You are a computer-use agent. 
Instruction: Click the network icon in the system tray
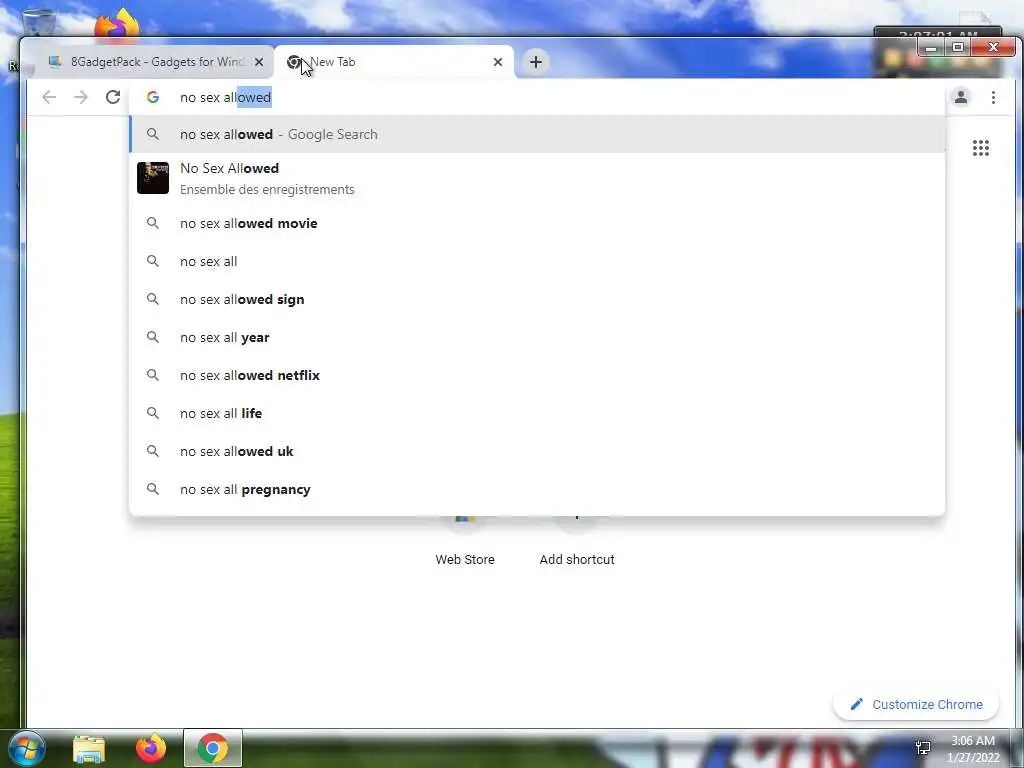[923, 747]
